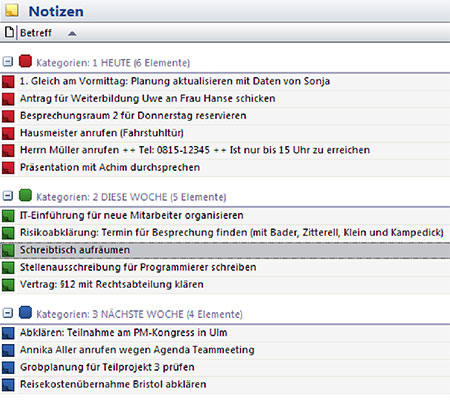Viewport: 450px width, 405px height.
Task: Click blue note icon for Reisekostenübernahme Bristol
Action: (x=8, y=385)
